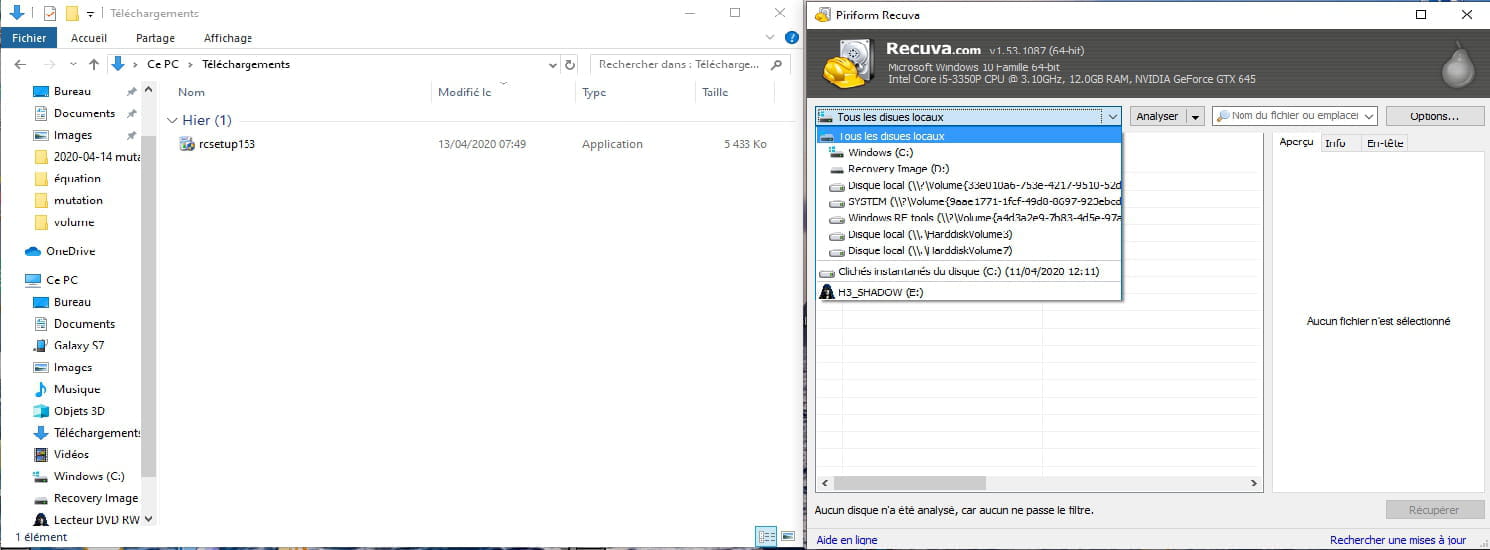The height and width of the screenshot is (550, 1490).
Task: Click the H3_SHADOW (E:) drive icon in Recuva
Action: tap(827, 292)
